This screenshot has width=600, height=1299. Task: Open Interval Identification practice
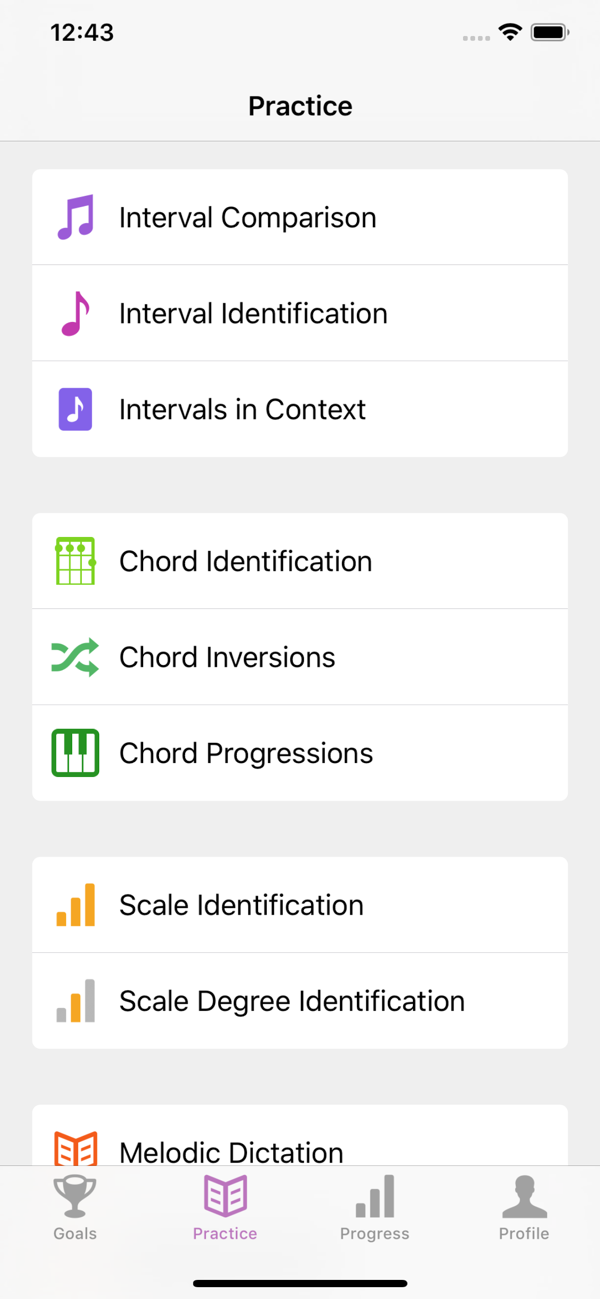click(300, 313)
